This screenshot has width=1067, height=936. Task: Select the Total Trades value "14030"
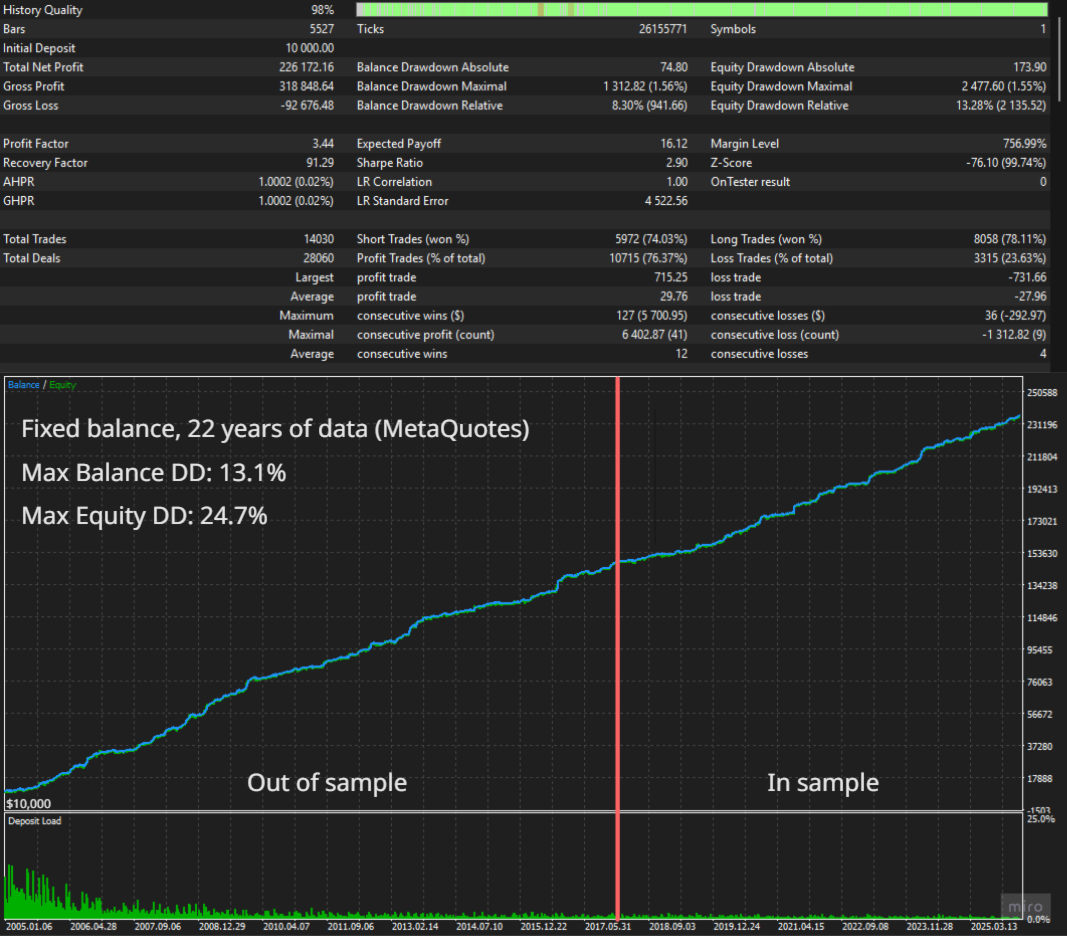click(x=318, y=239)
